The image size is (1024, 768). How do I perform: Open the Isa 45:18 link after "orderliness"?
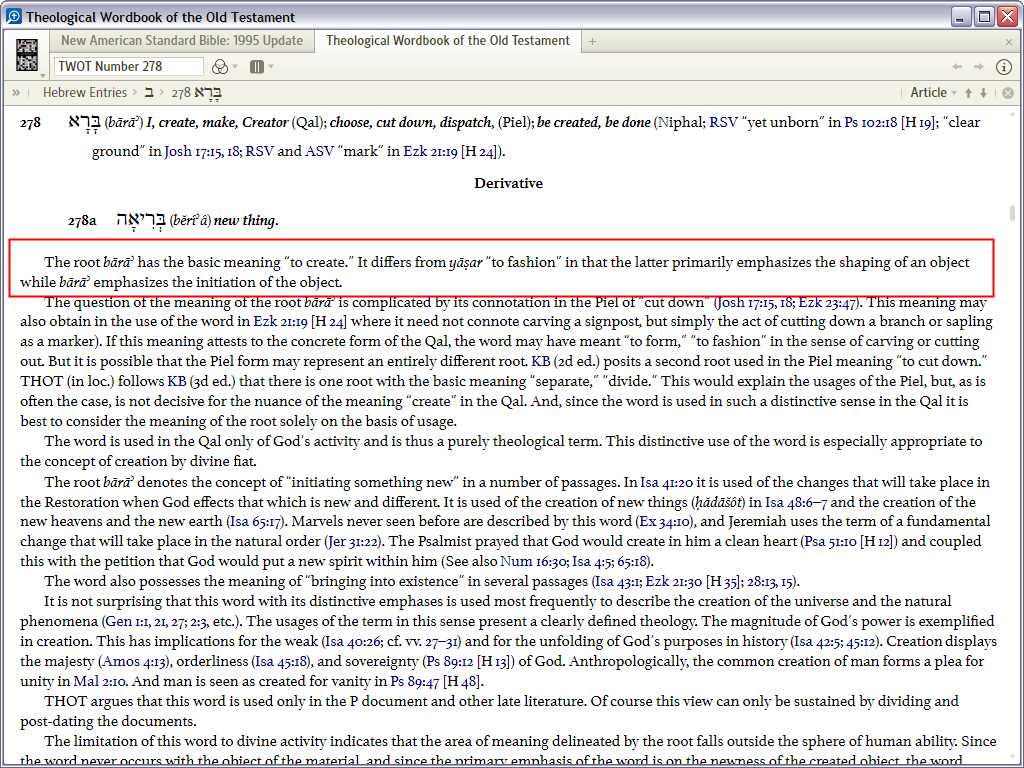pos(281,661)
